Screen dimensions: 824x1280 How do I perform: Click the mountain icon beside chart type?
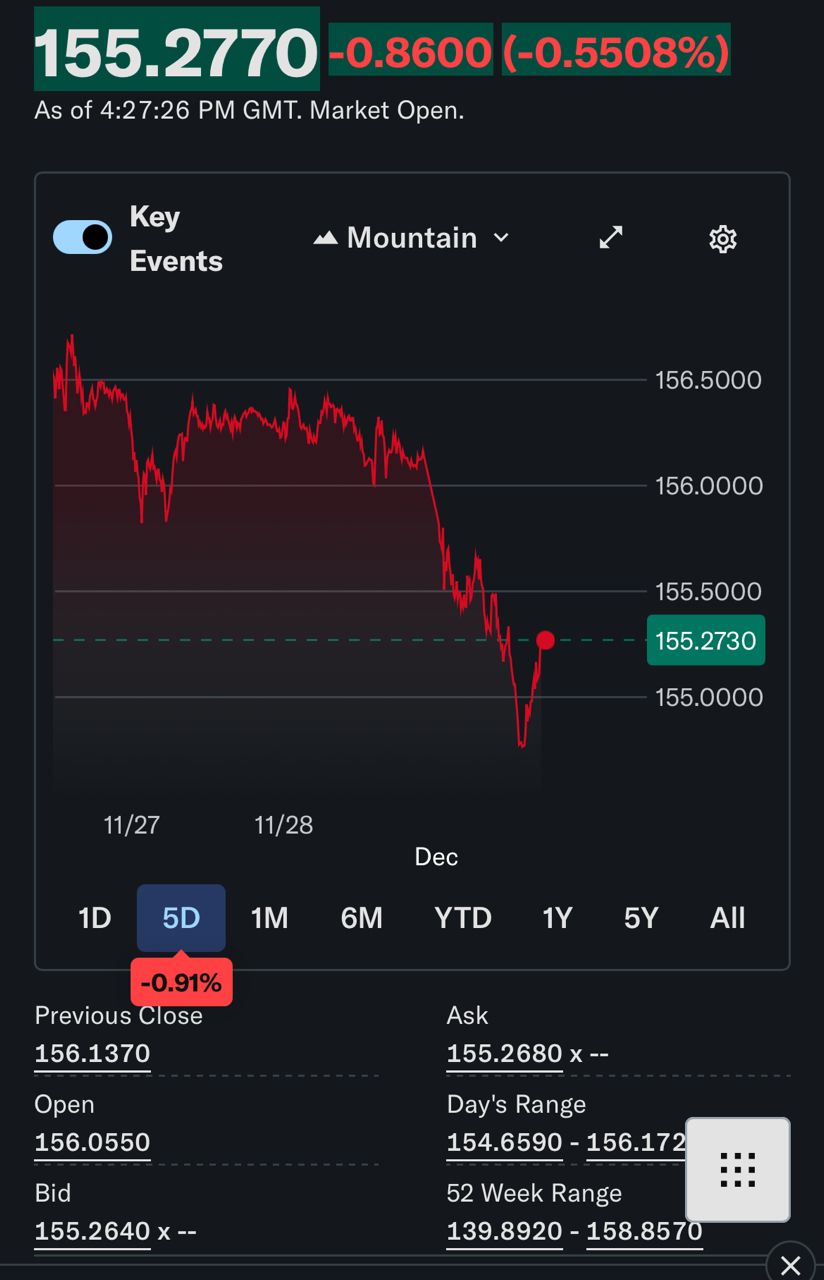(x=325, y=238)
